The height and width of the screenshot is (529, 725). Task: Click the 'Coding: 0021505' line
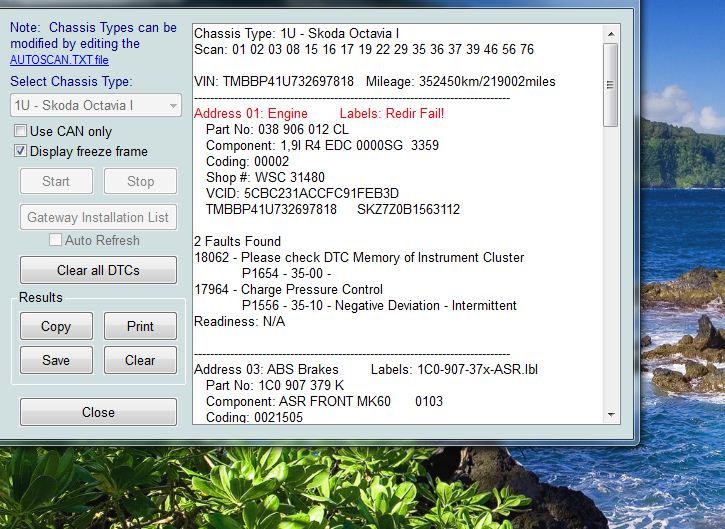tap(254, 417)
